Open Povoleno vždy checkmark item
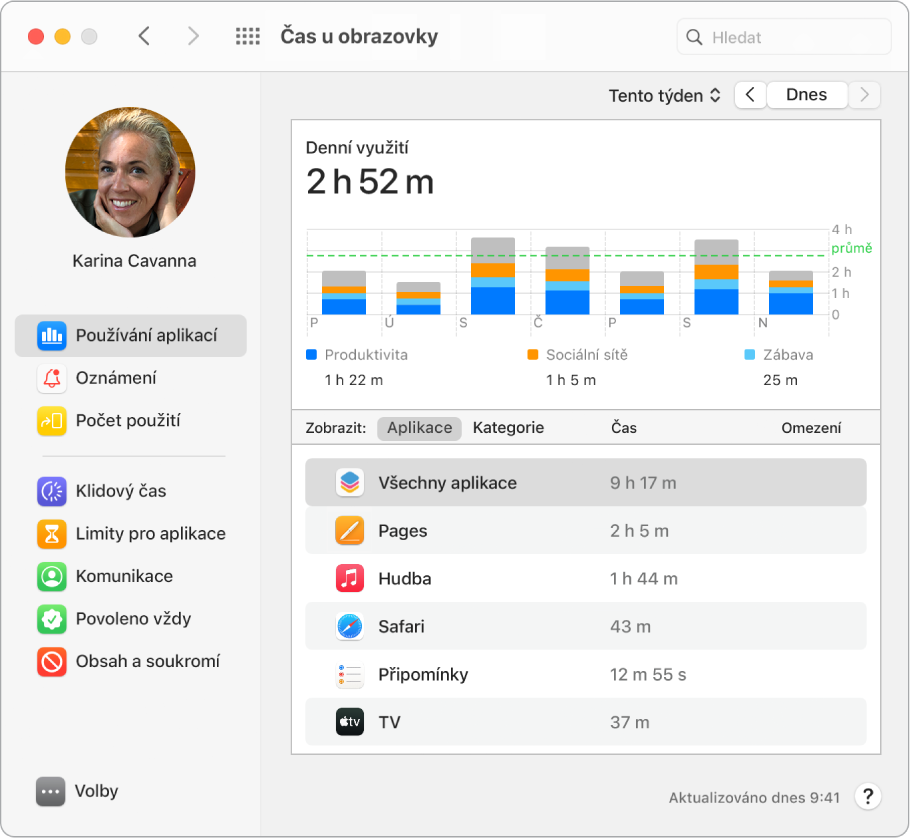Screen dimensions: 910x838 pos(133,619)
